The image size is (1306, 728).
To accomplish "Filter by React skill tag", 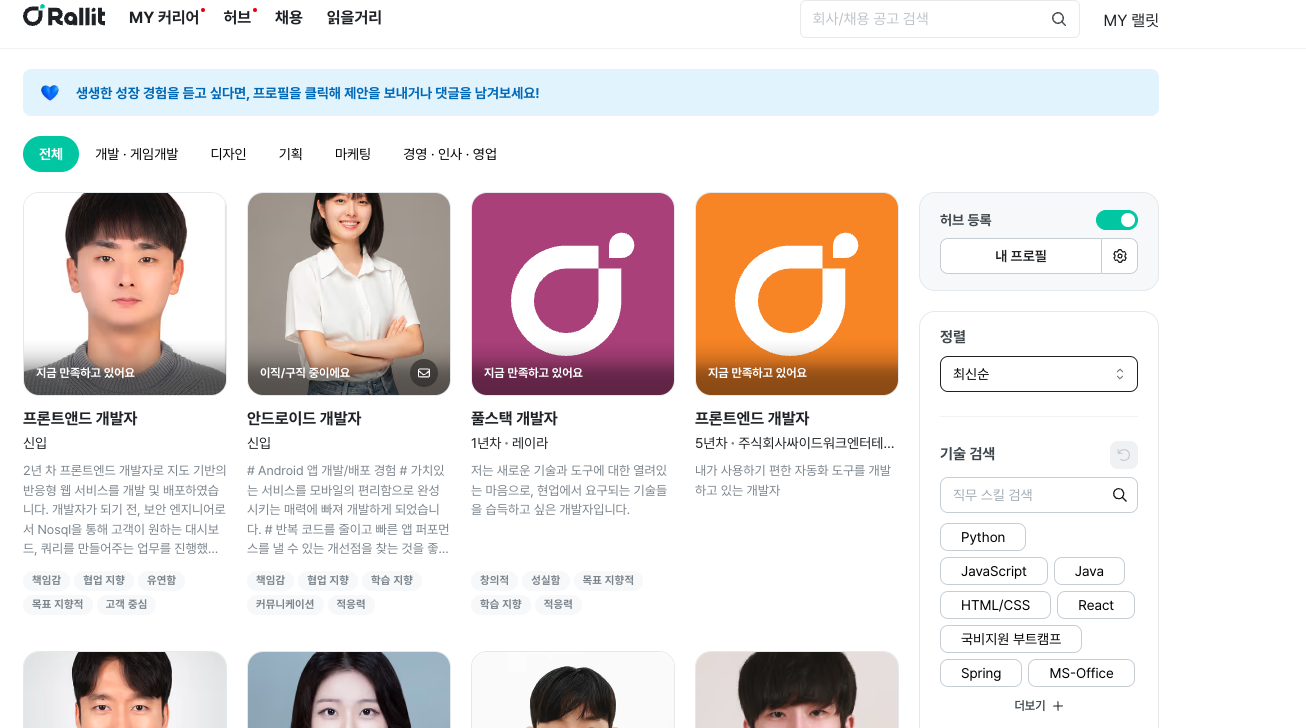I will (1096, 605).
